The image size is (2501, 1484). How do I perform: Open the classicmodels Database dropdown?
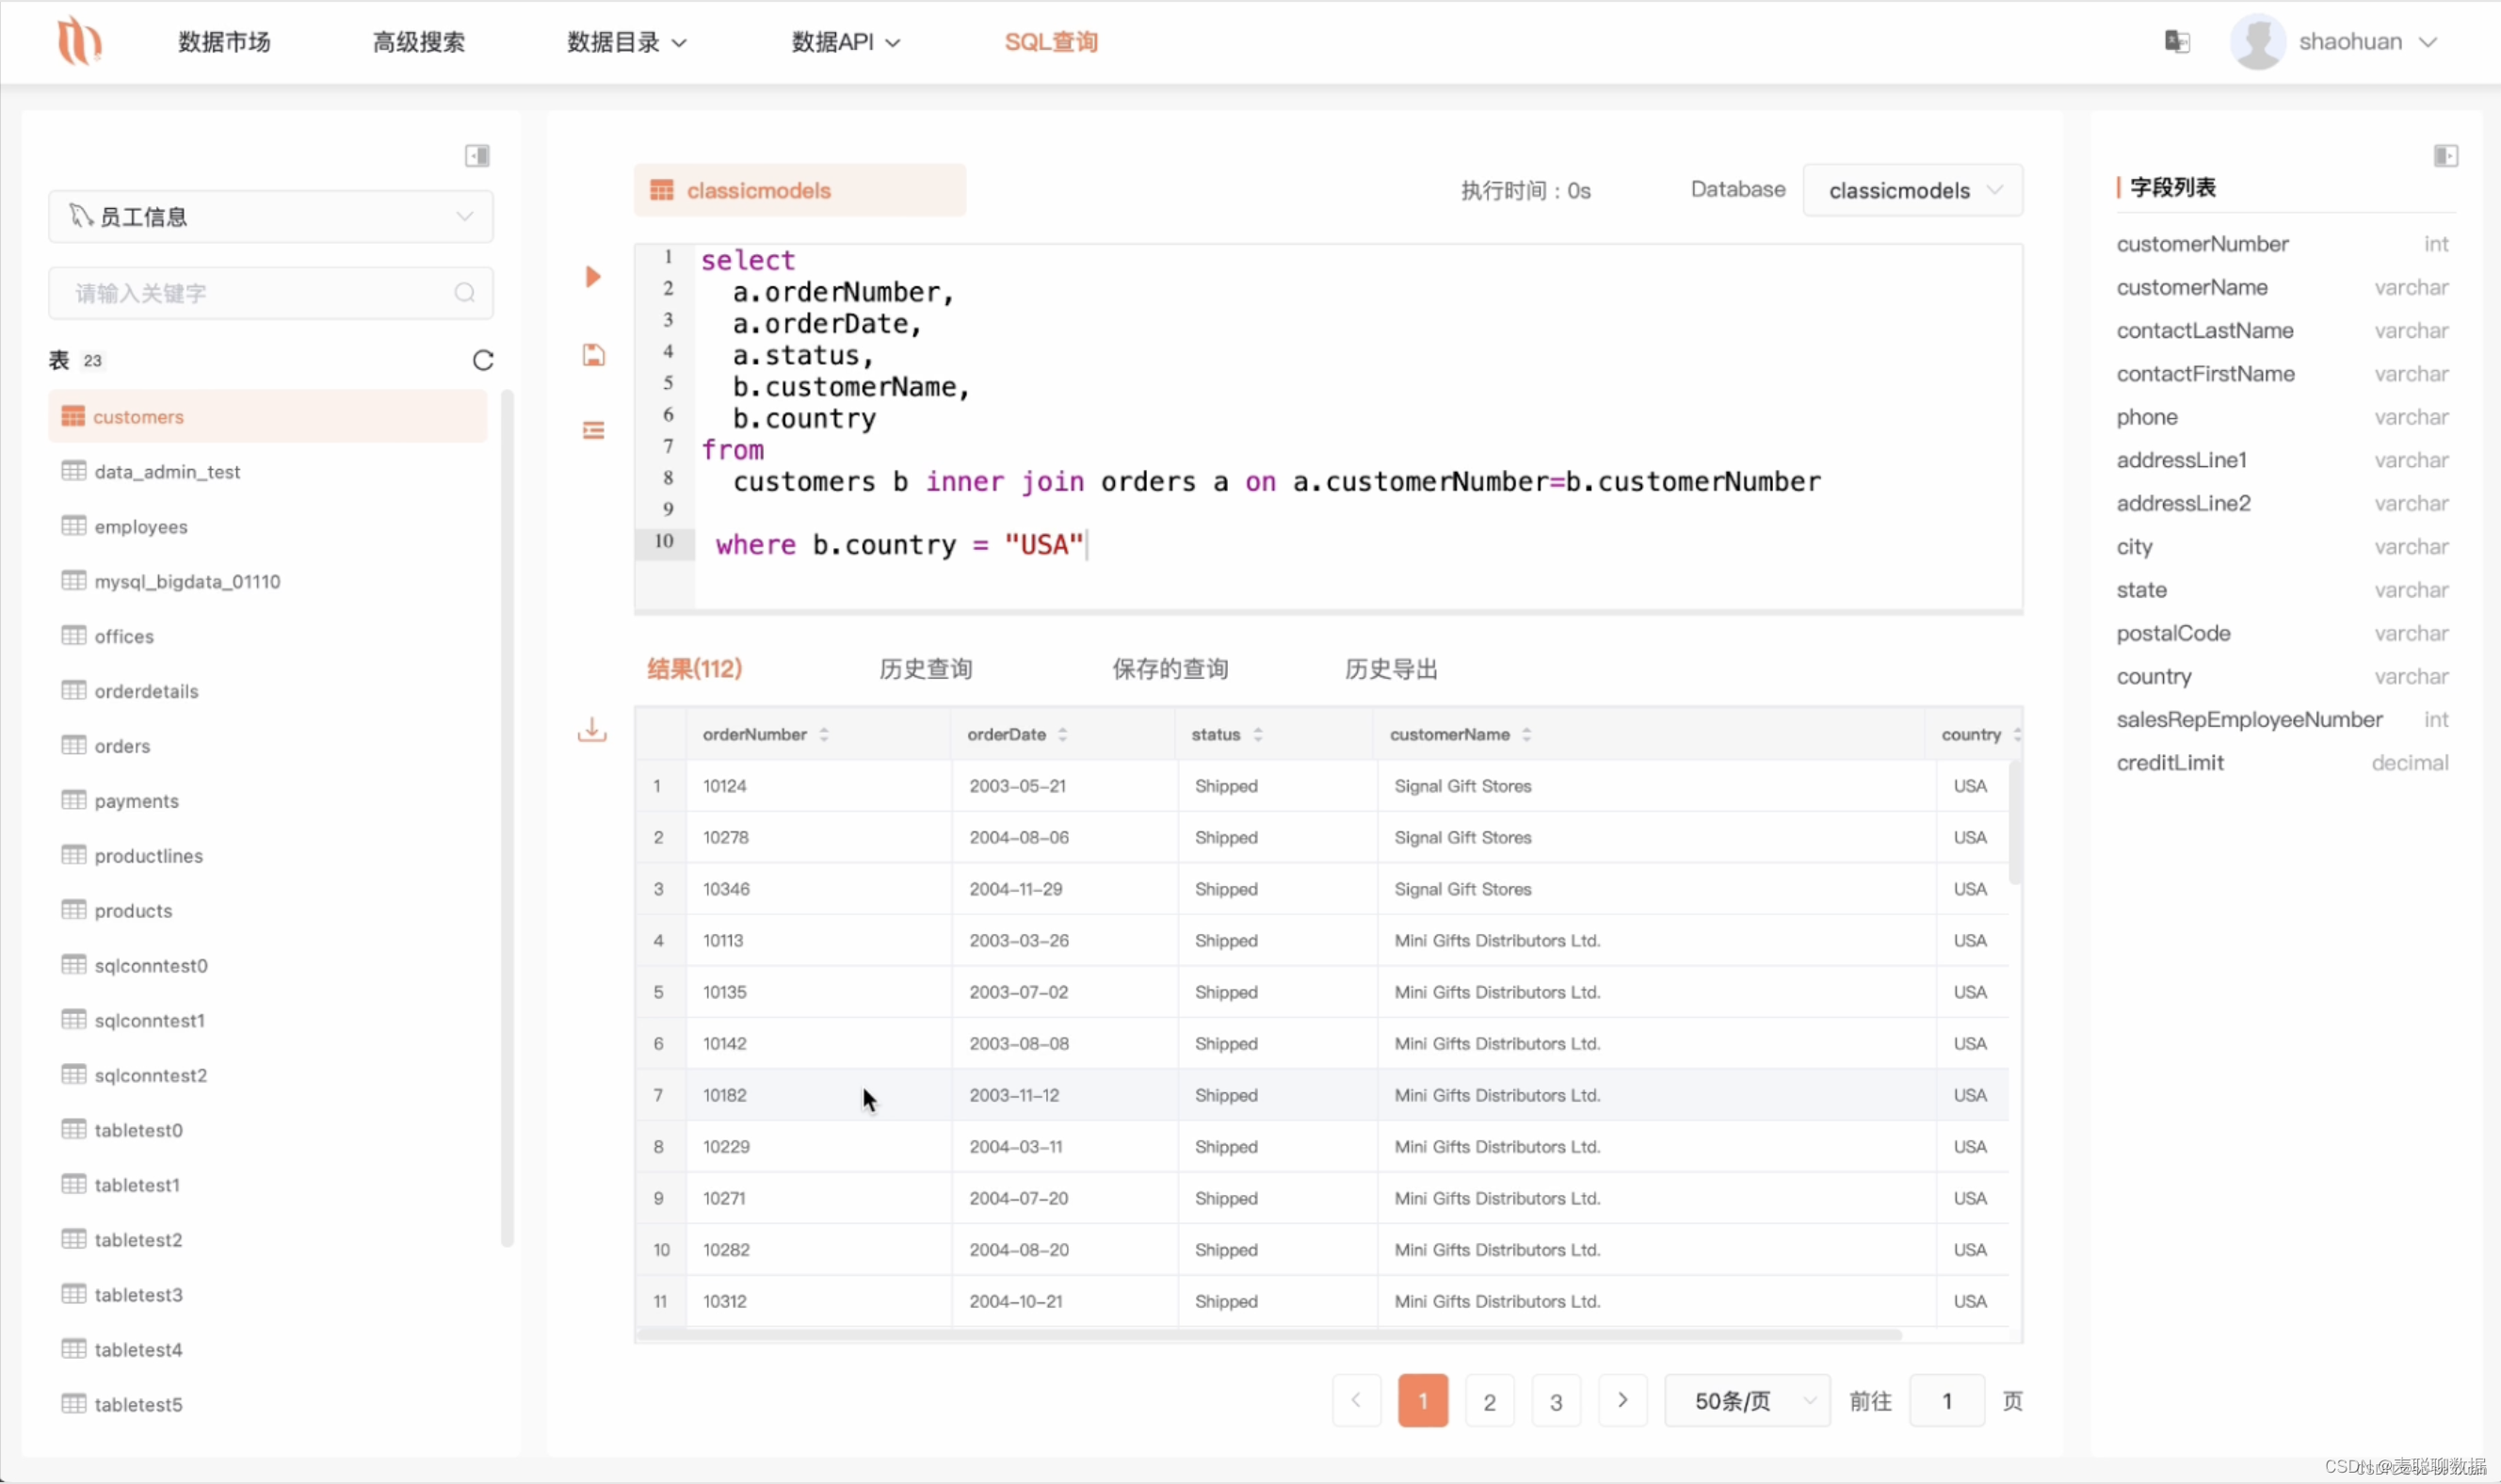click(1912, 190)
